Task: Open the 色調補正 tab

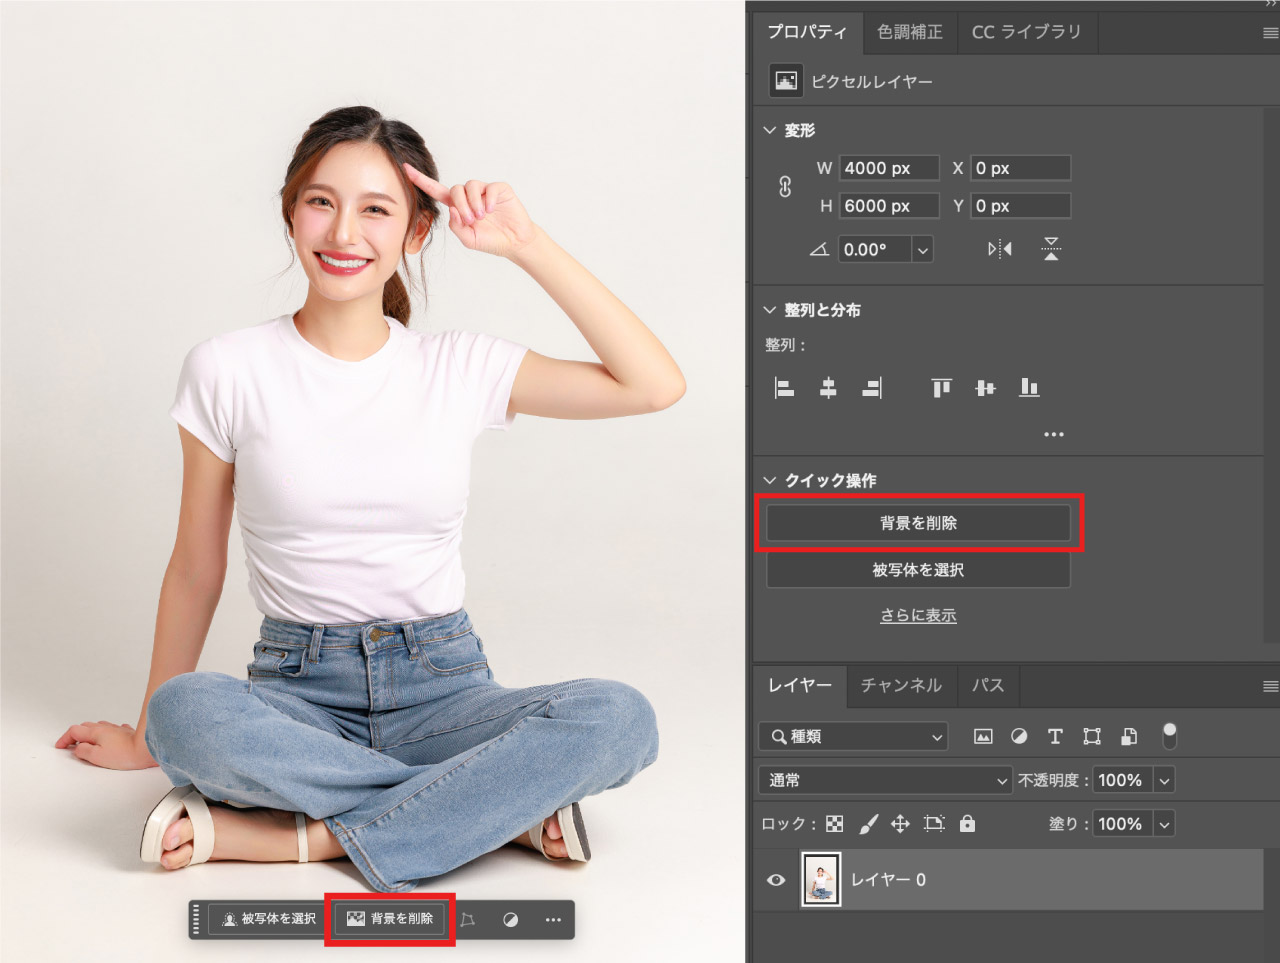Action: point(909,32)
